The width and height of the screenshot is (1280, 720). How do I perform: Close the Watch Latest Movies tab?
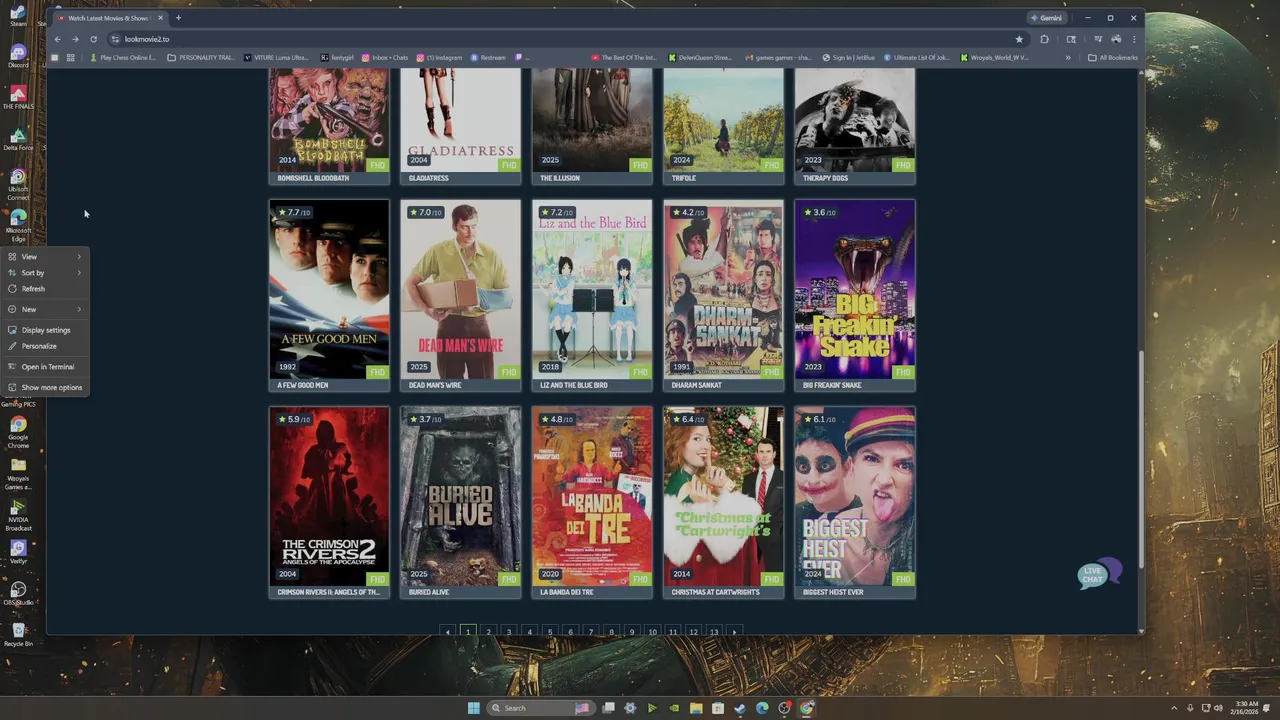[x=159, y=17]
